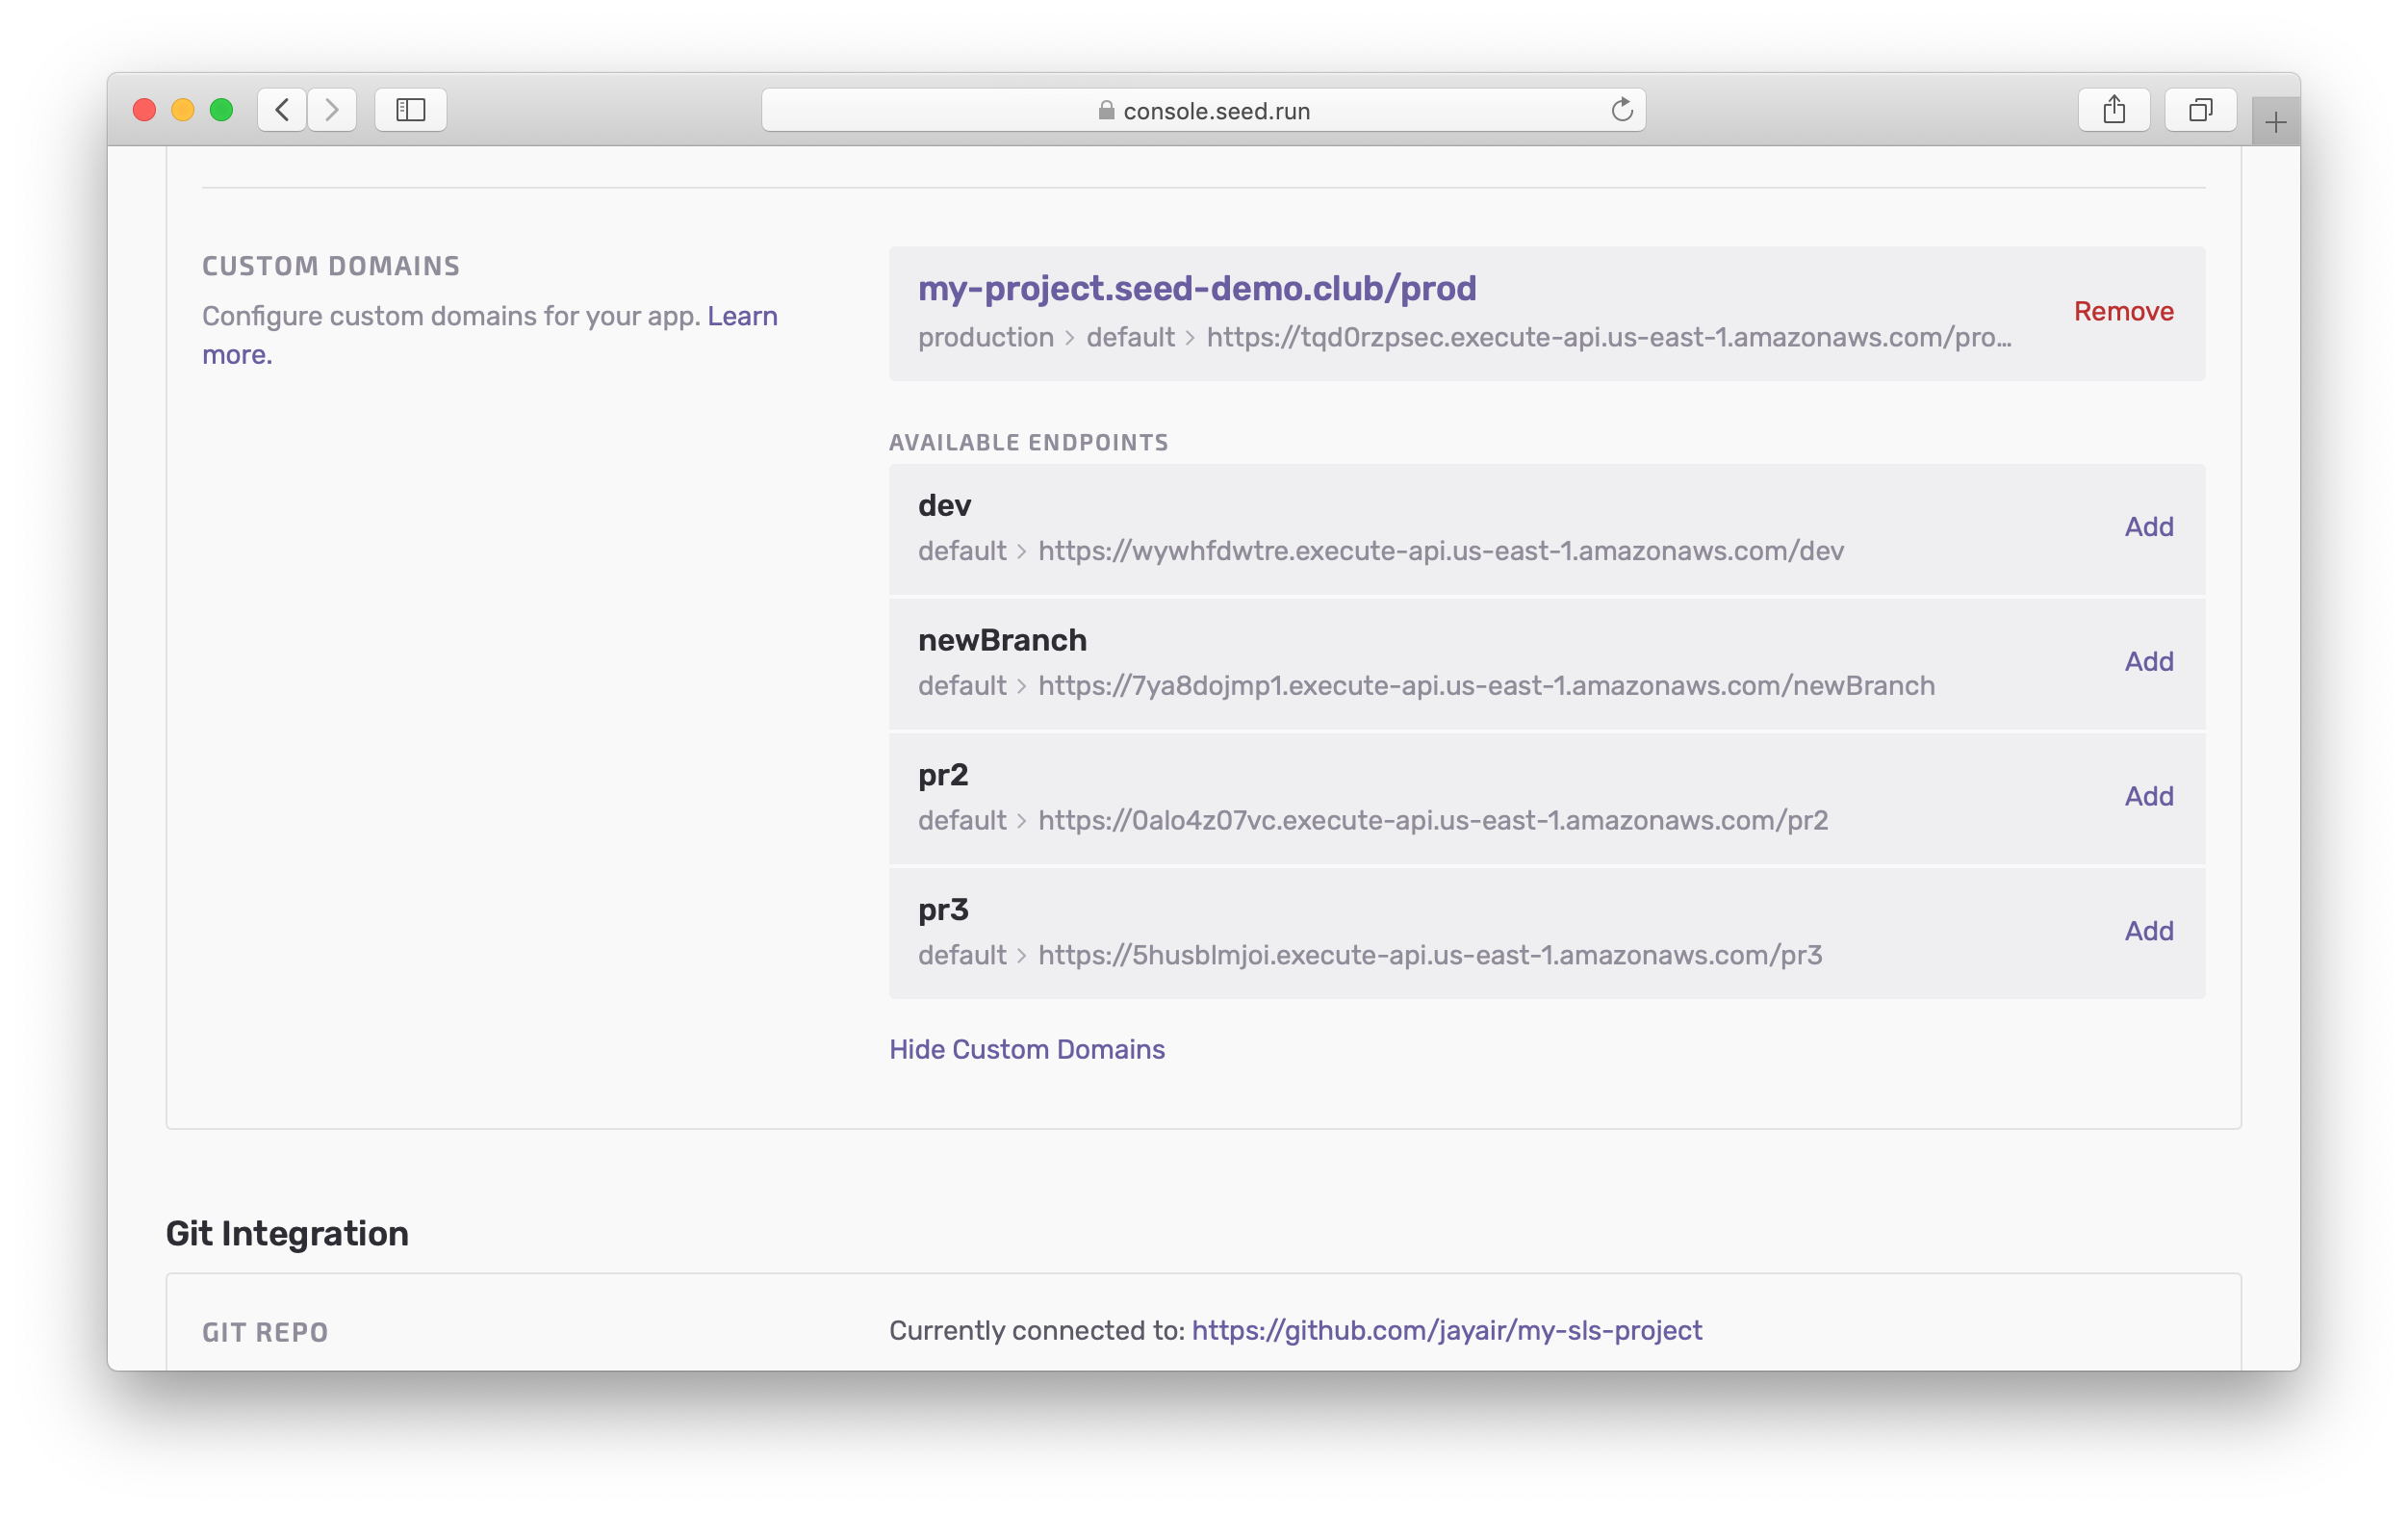
Task: Select the newBranch endpoint name
Action: click(1002, 640)
